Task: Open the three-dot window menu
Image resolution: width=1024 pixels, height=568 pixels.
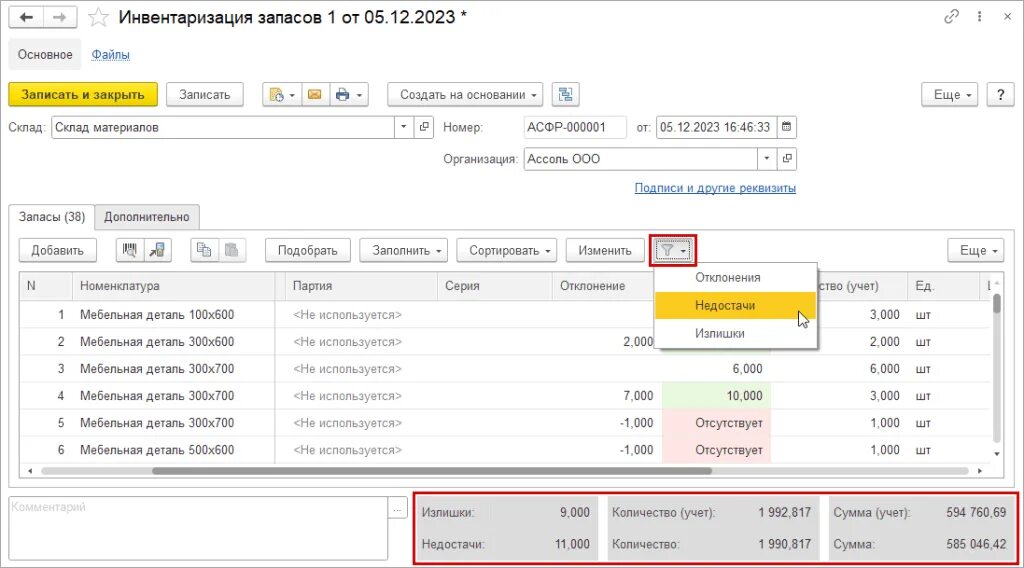Action: (980, 17)
